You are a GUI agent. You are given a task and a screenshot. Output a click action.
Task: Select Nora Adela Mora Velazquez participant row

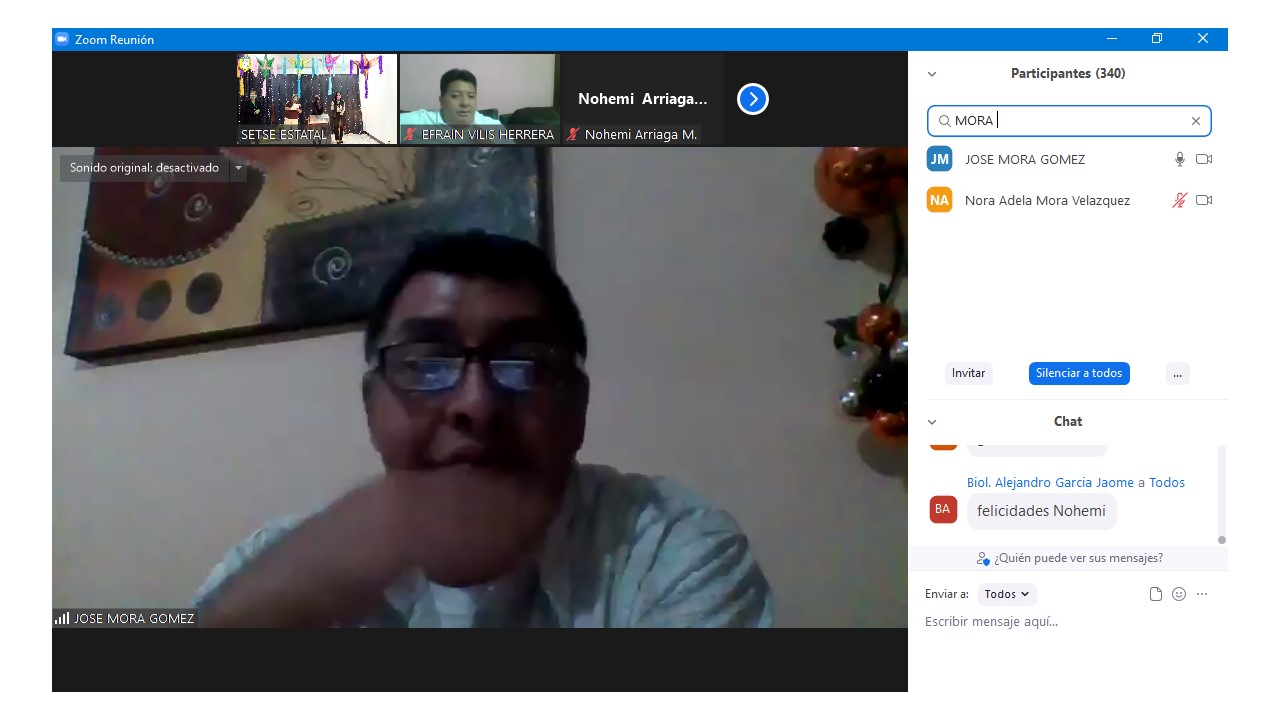pos(1068,200)
